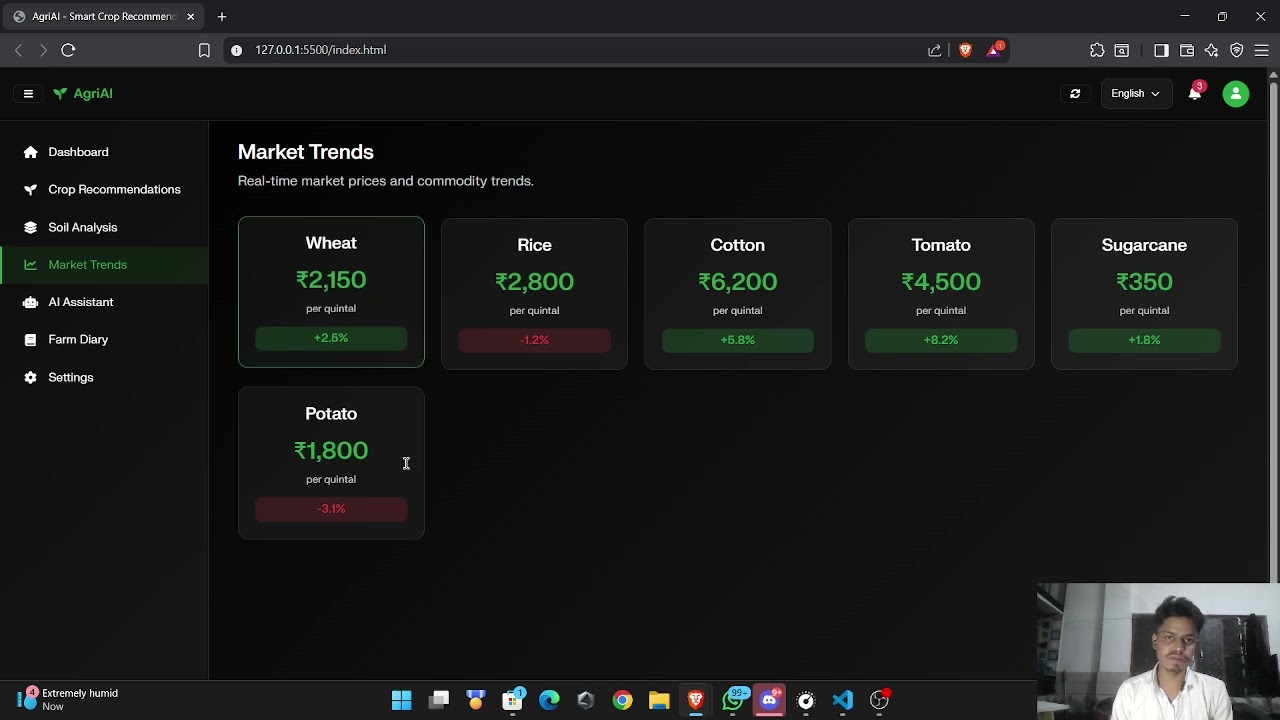Screen dimensions: 1280x720
Task: Open Windows Start menu
Action: (x=402, y=700)
